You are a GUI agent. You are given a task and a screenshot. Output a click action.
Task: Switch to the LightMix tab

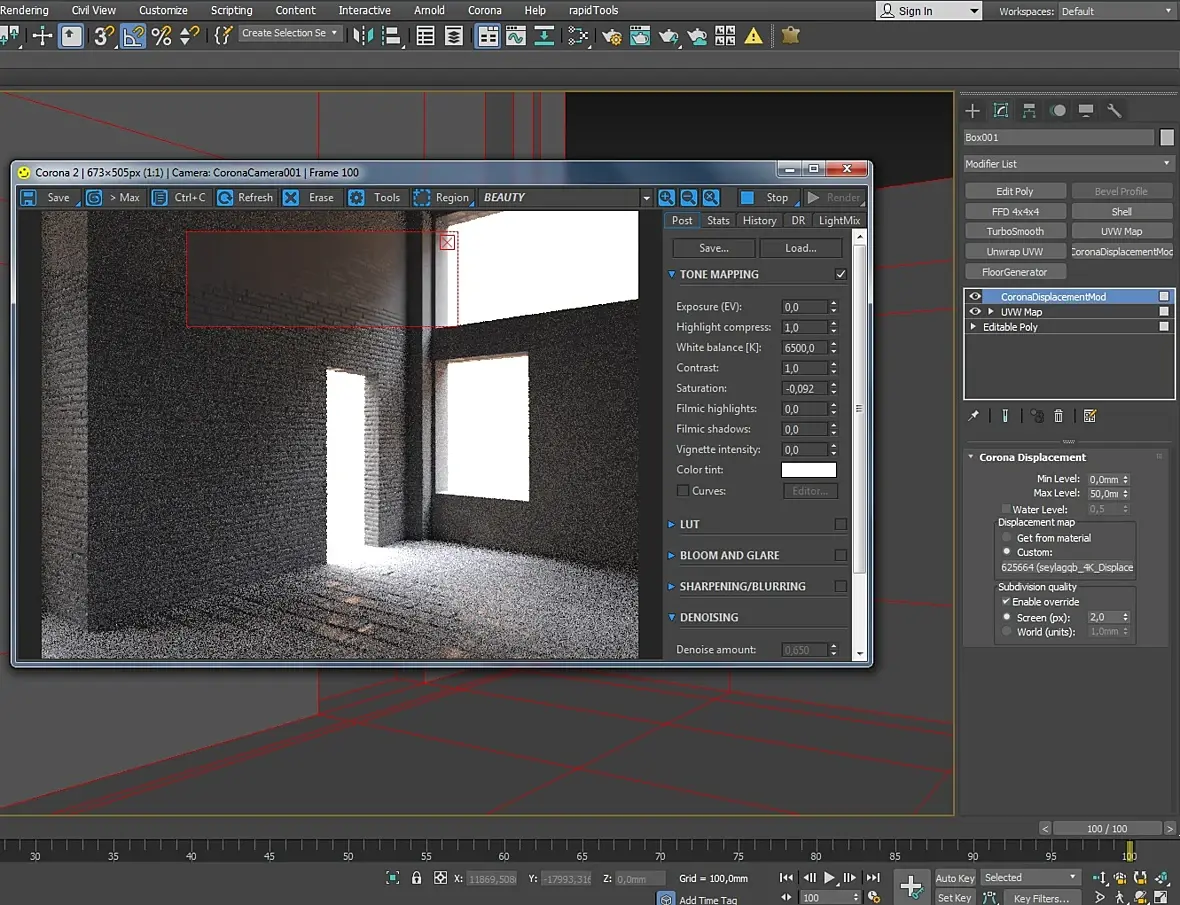pos(839,220)
